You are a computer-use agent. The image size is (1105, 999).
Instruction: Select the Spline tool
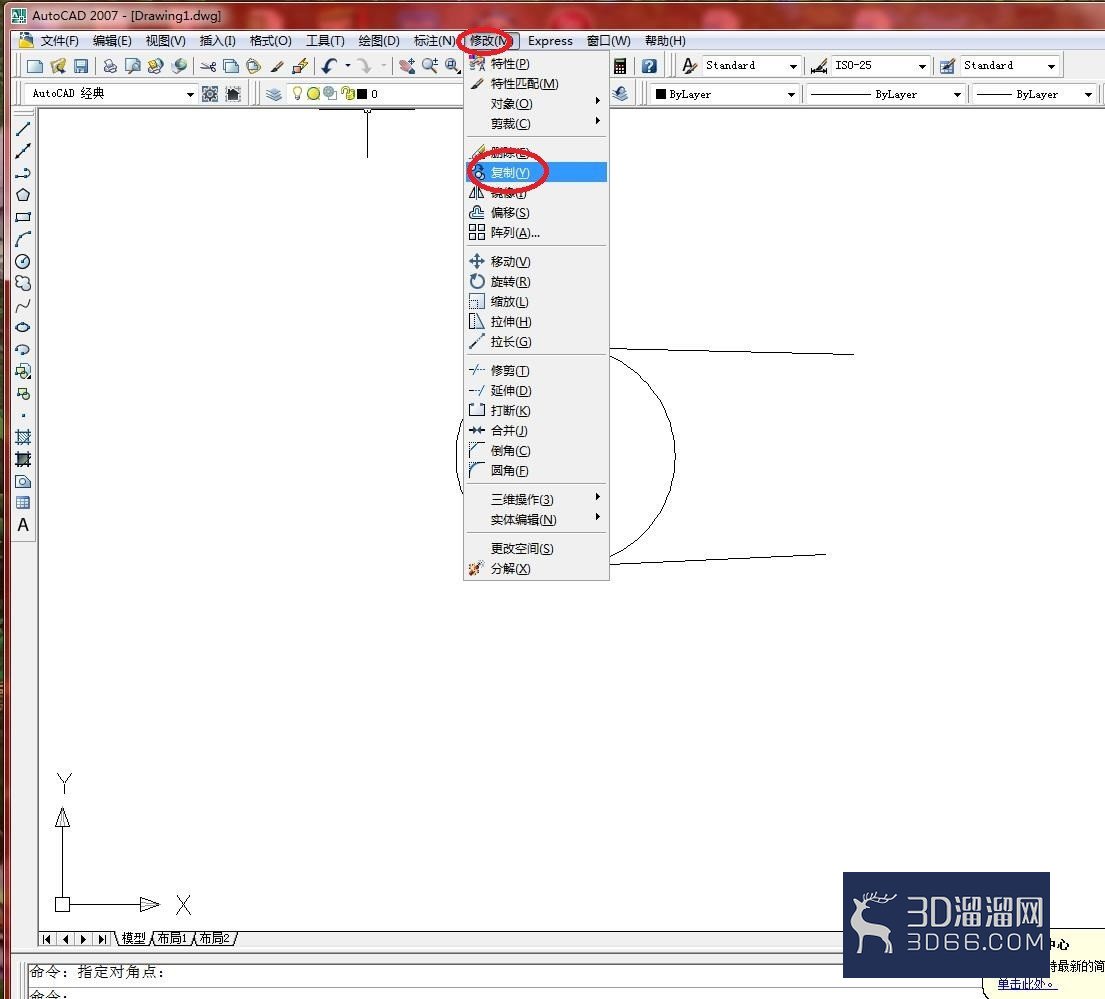pos(23,306)
